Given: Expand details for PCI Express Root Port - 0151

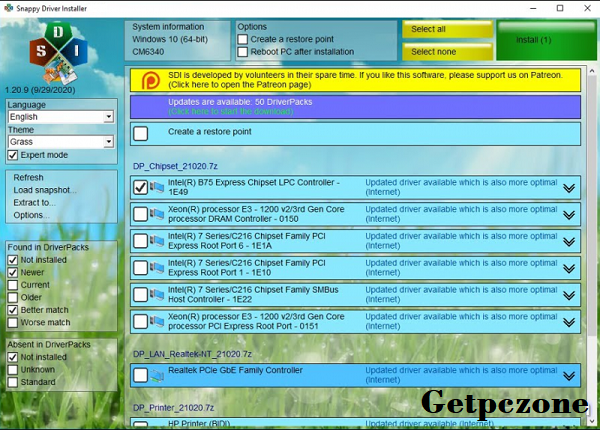Looking at the screenshot, I should tap(569, 322).
